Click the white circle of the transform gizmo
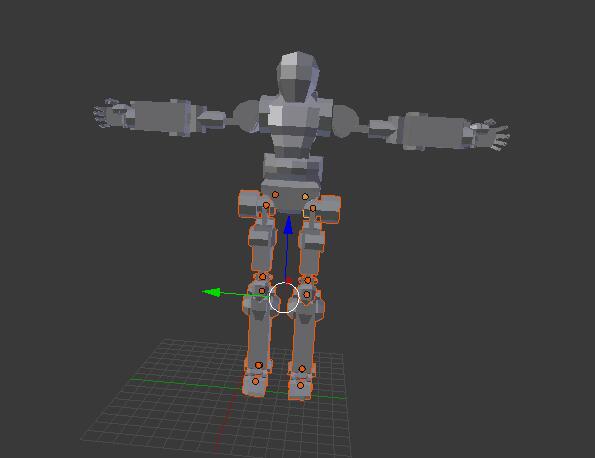 coord(284,297)
